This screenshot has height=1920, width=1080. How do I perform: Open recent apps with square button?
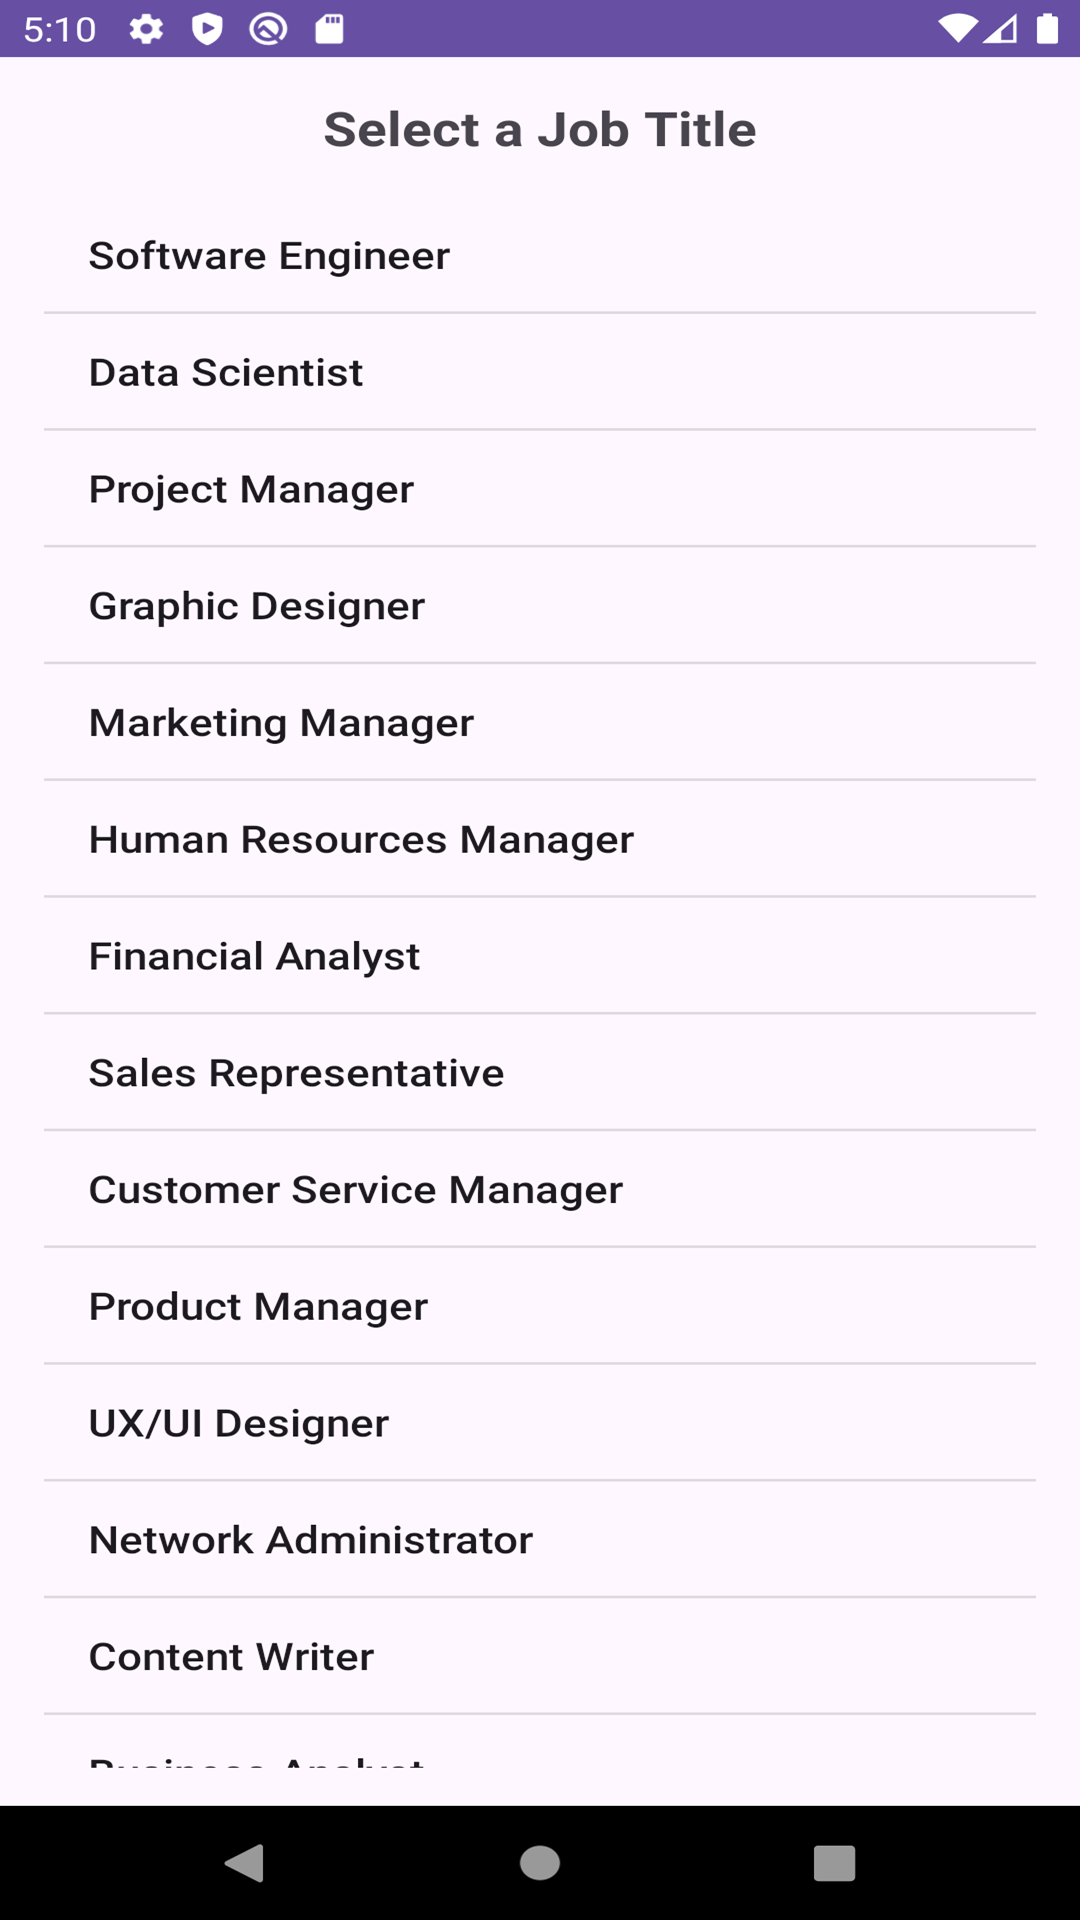pos(834,1863)
